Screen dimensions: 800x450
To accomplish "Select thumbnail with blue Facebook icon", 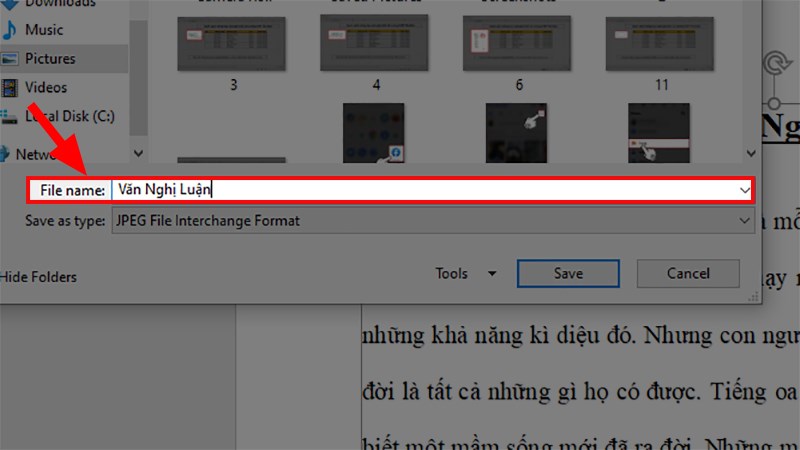I will point(373,133).
